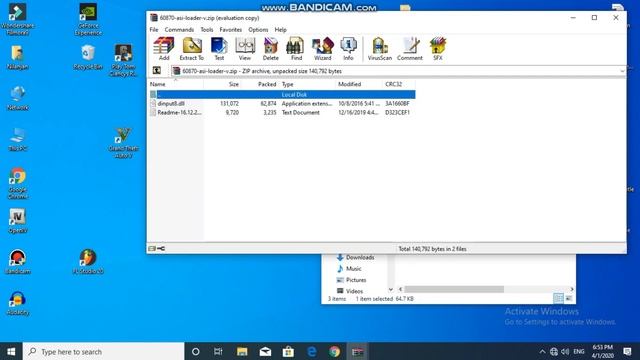
Task: Open GeForce Experience desktop shortcut
Action: click(88, 19)
